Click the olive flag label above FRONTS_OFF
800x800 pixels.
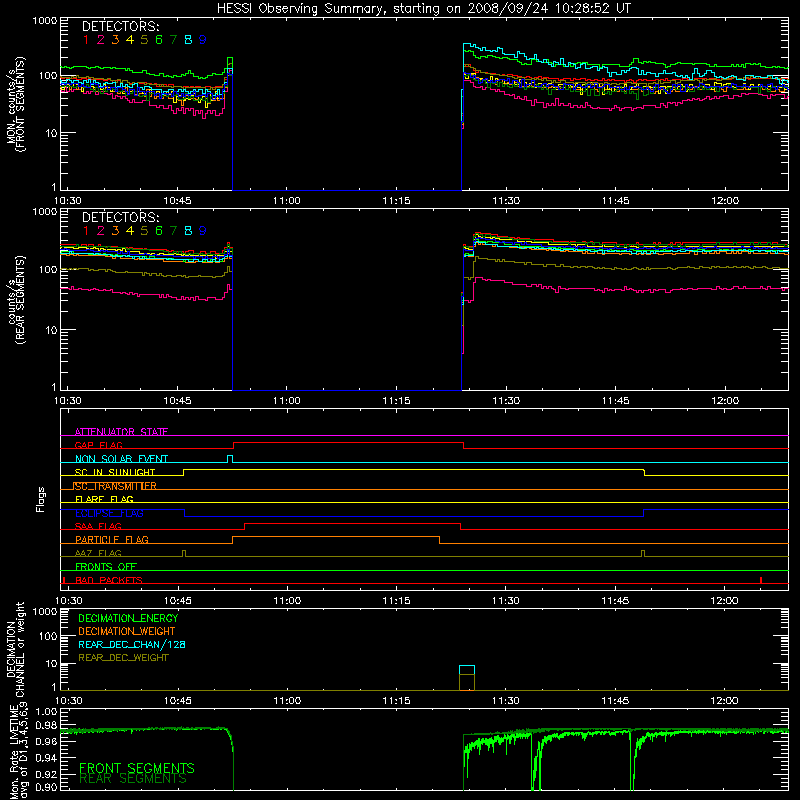pos(98,553)
